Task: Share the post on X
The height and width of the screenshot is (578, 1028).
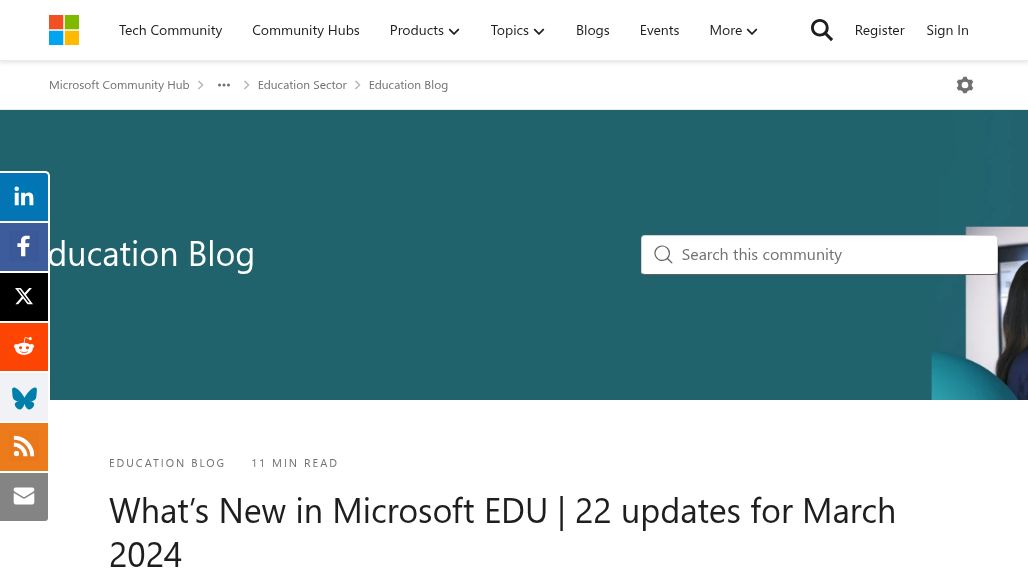Action: [24, 297]
